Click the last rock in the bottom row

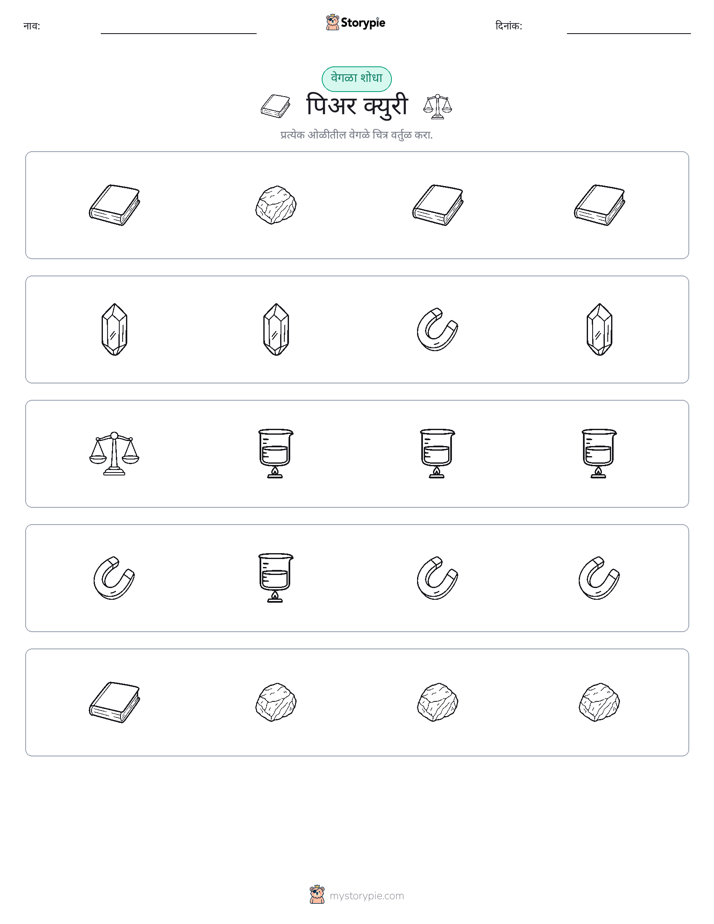599,702
